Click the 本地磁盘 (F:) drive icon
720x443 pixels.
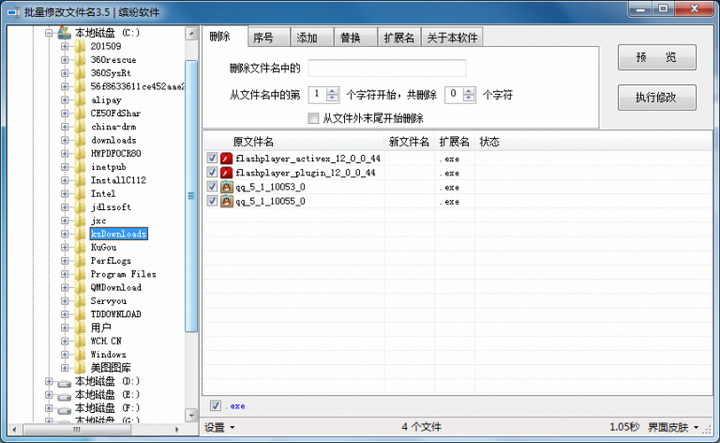(64, 409)
